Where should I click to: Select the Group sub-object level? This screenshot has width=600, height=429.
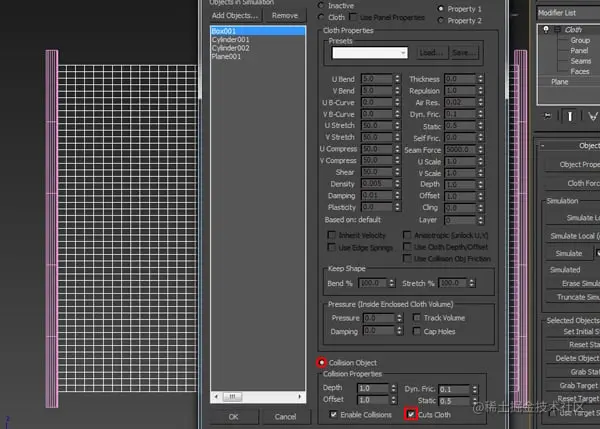click(580, 40)
